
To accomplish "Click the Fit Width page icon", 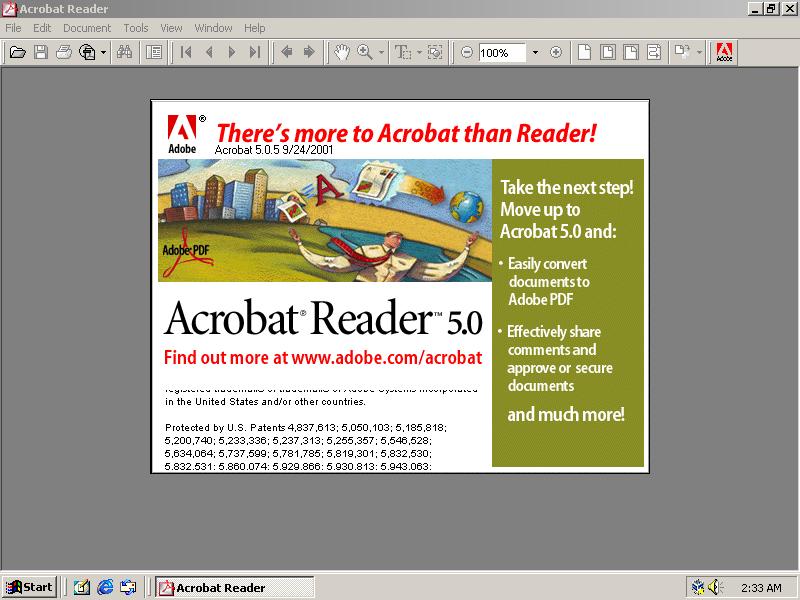I will coord(631,52).
